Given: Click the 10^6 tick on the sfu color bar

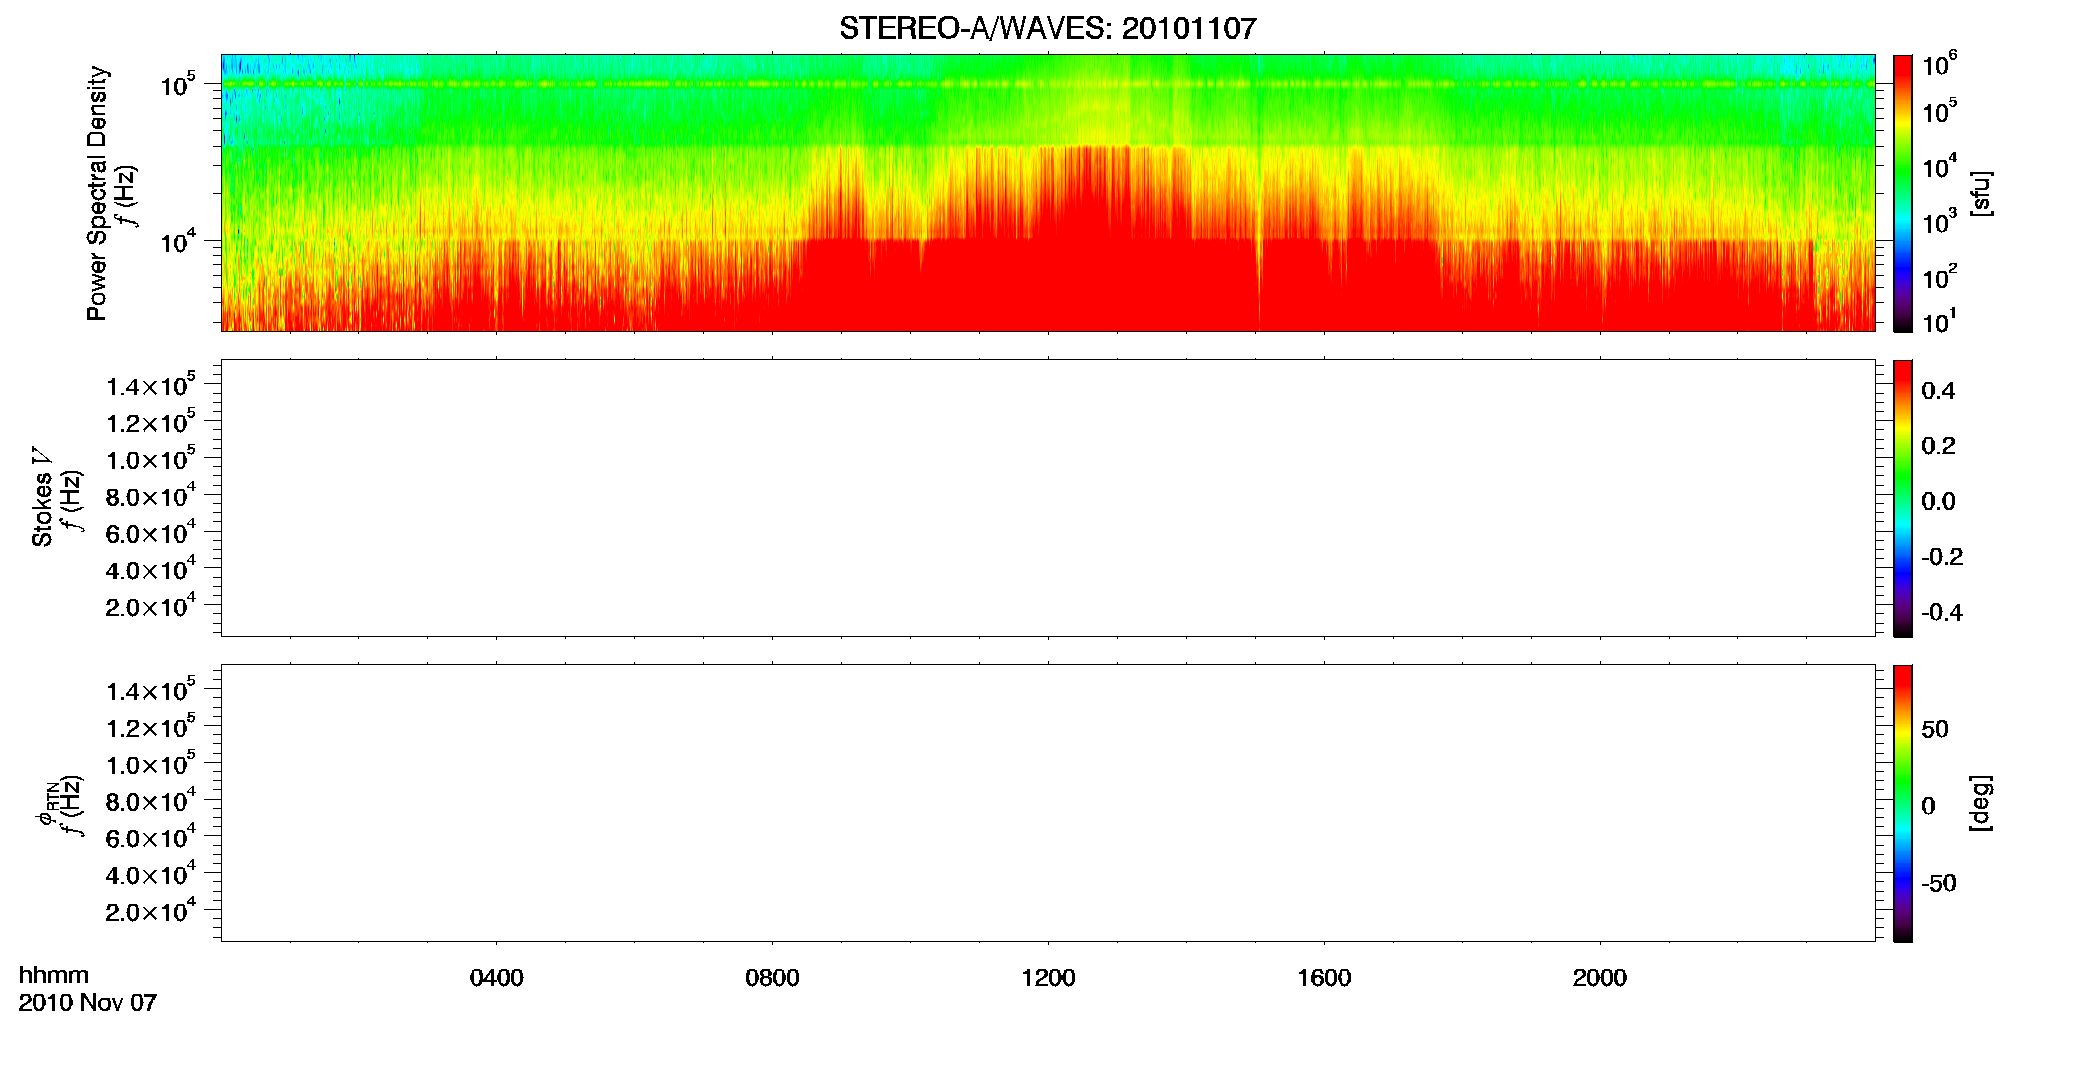Looking at the screenshot, I should 1940,65.
